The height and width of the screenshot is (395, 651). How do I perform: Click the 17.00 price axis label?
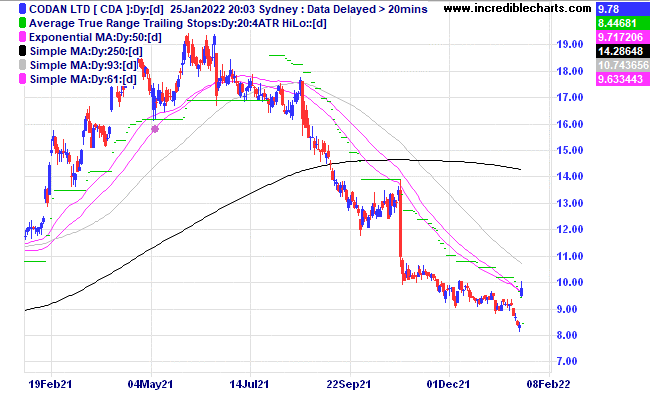pyautogui.click(x=570, y=97)
